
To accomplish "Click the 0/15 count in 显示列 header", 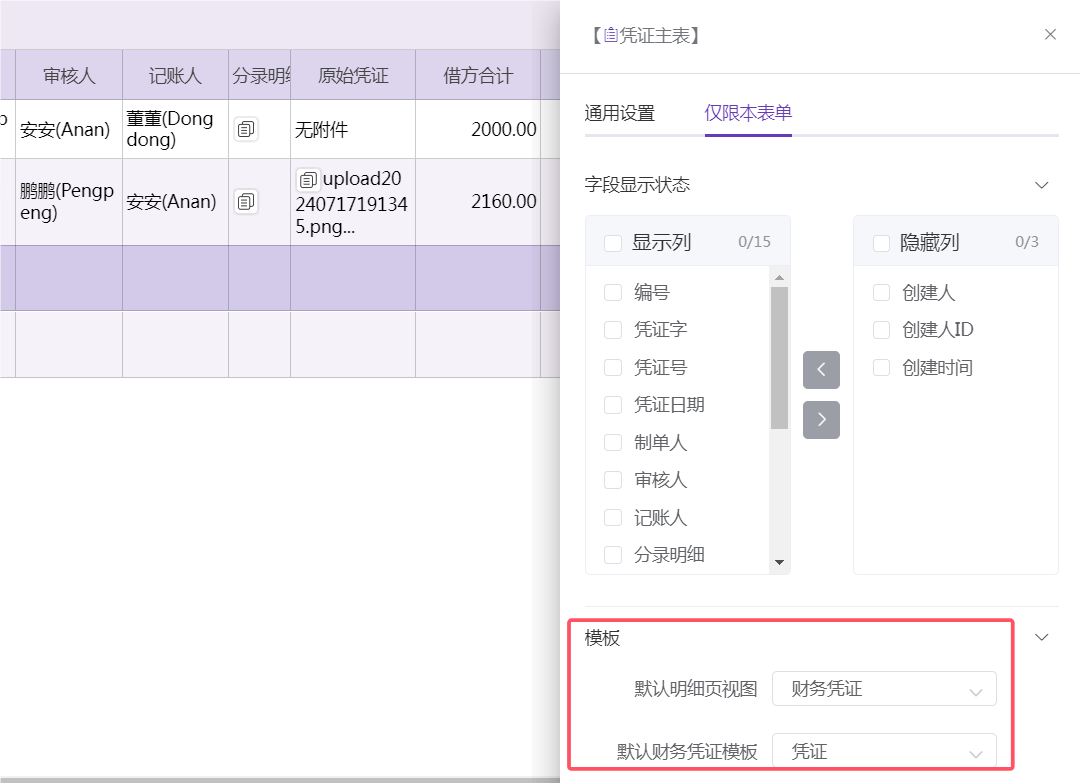I will point(754,242).
